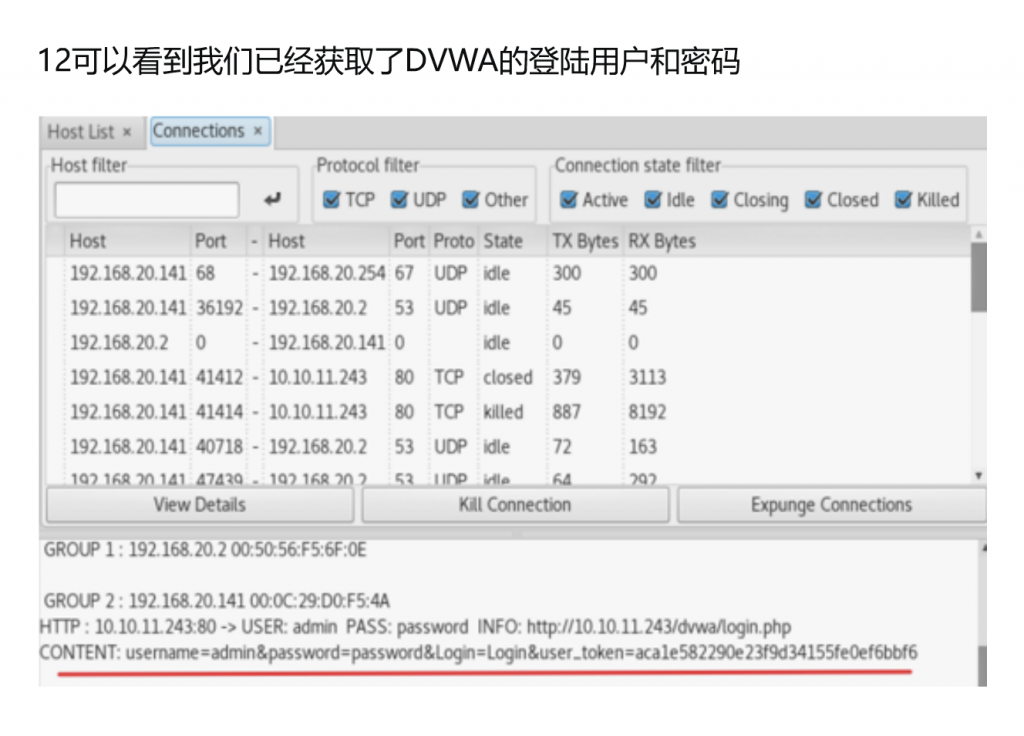Uncheck the Active connection state filter

pos(569,200)
